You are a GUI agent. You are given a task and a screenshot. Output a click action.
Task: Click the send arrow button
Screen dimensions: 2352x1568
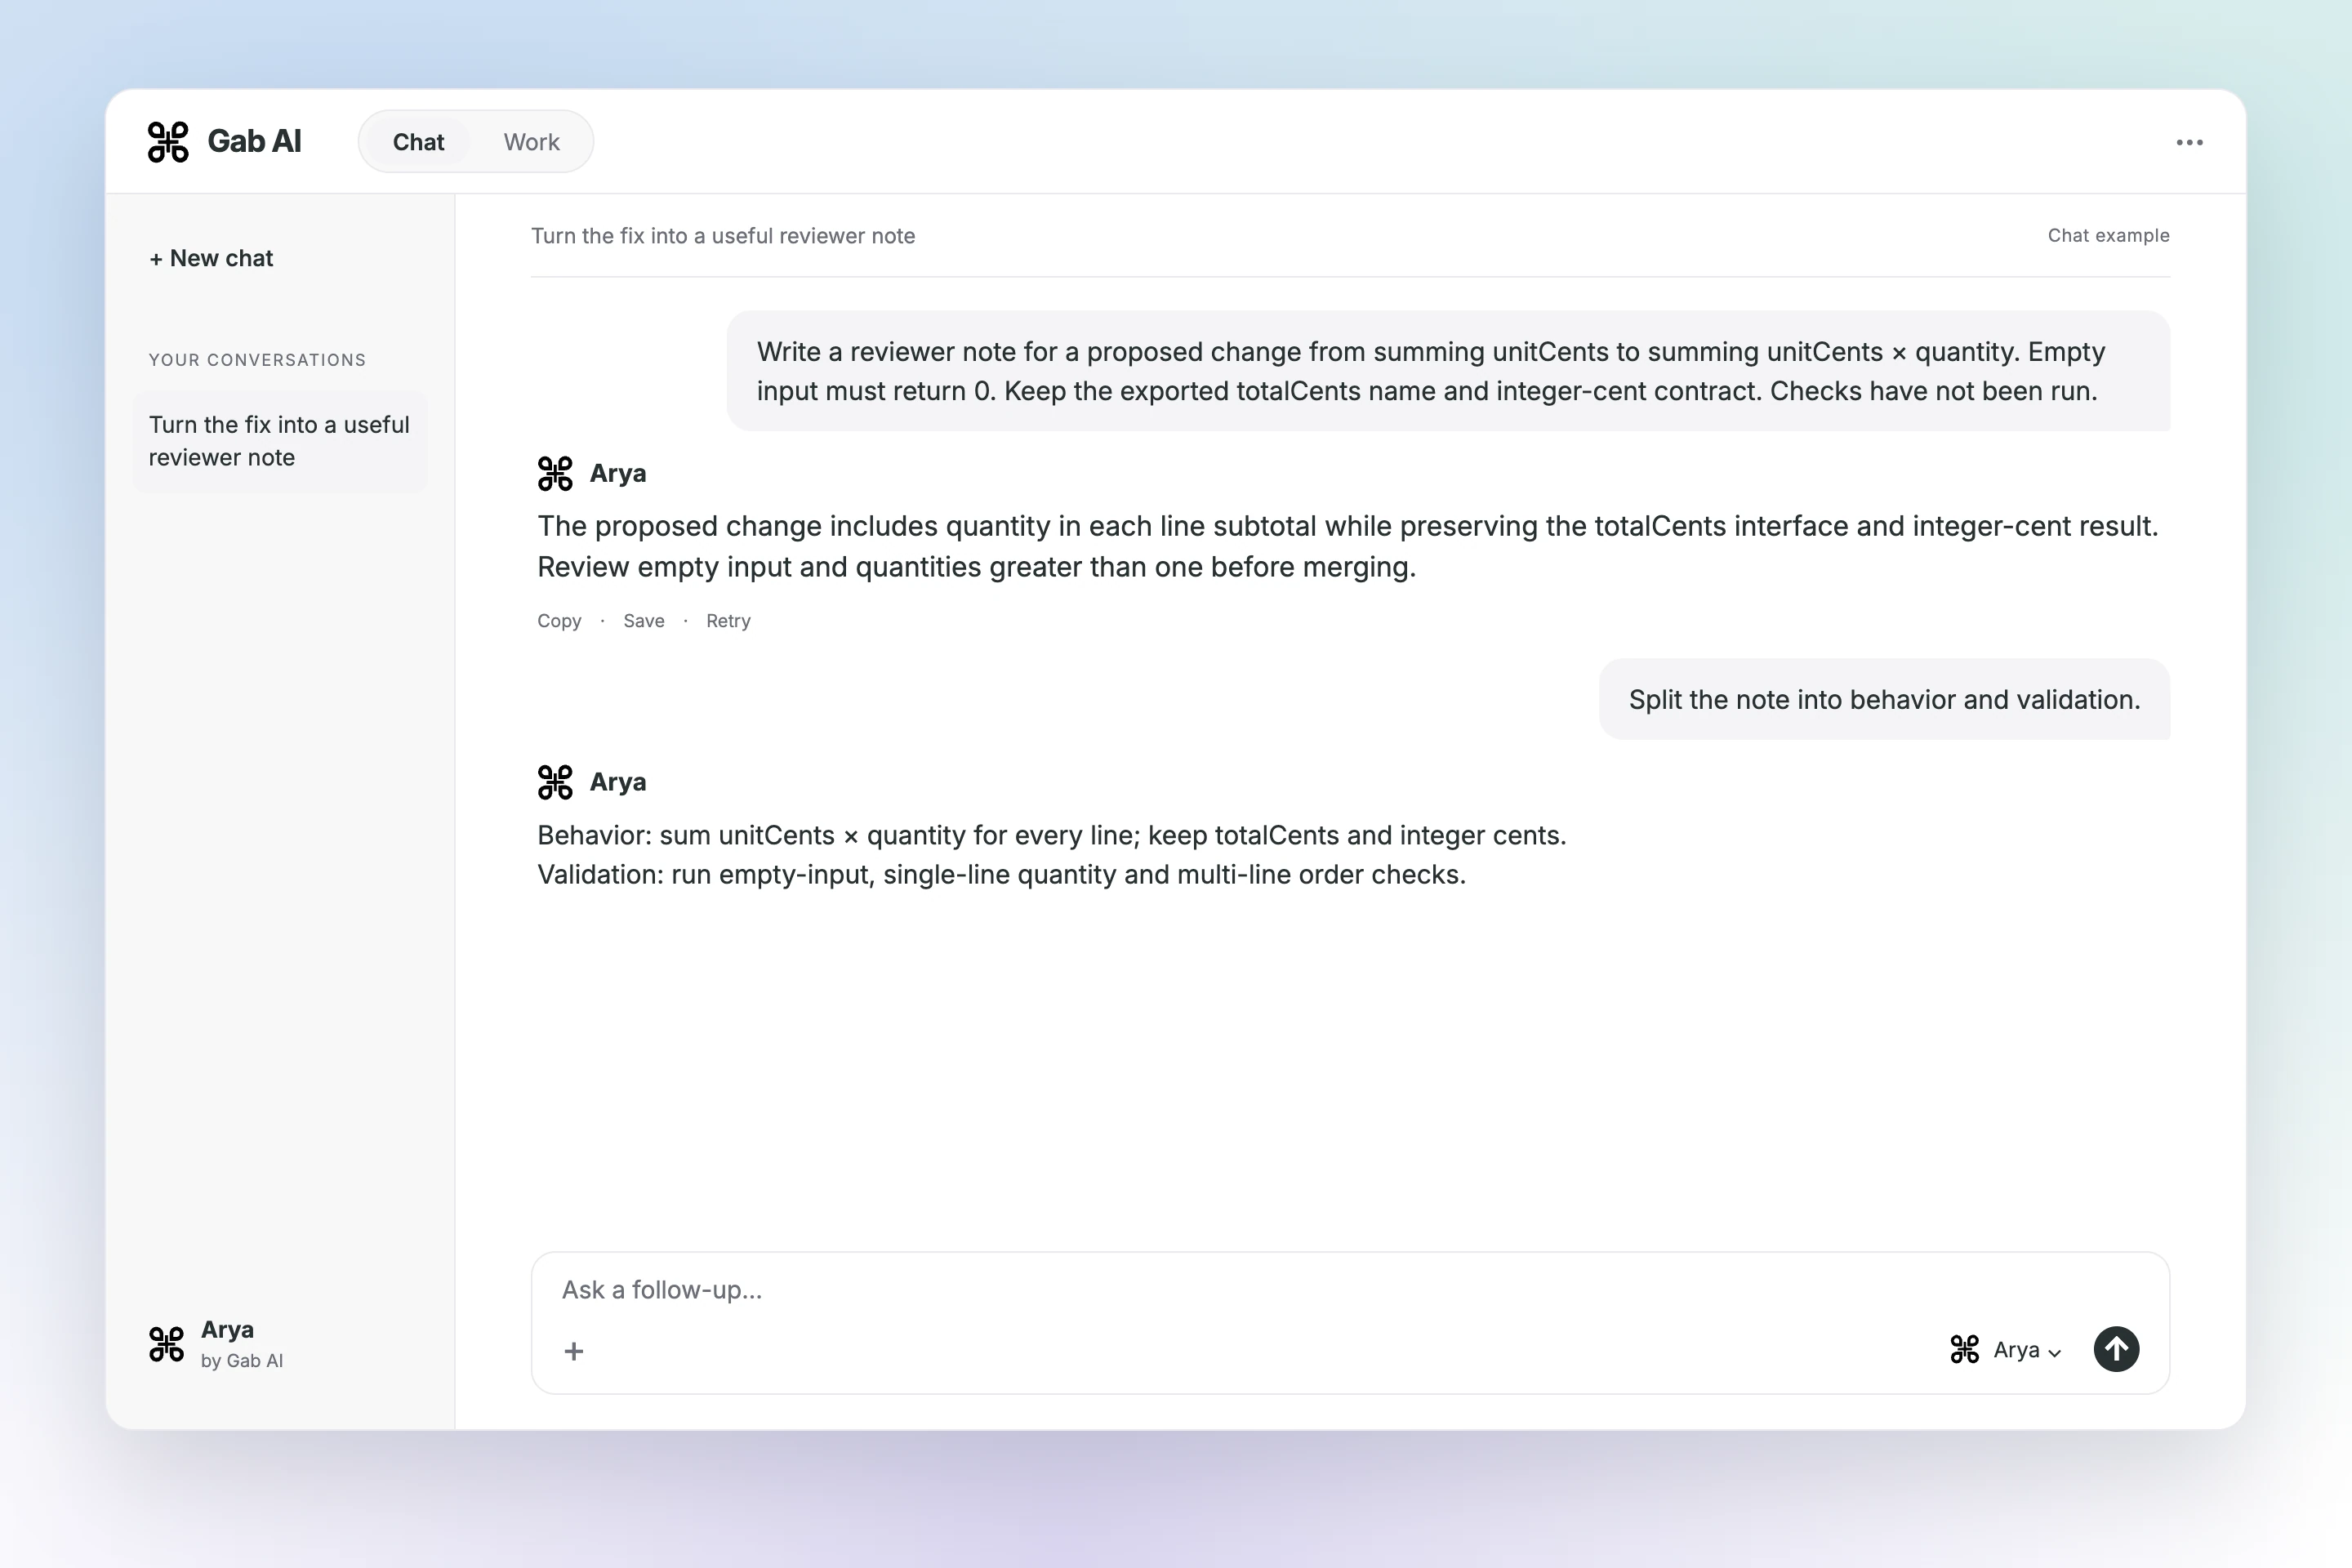click(x=2116, y=1349)
